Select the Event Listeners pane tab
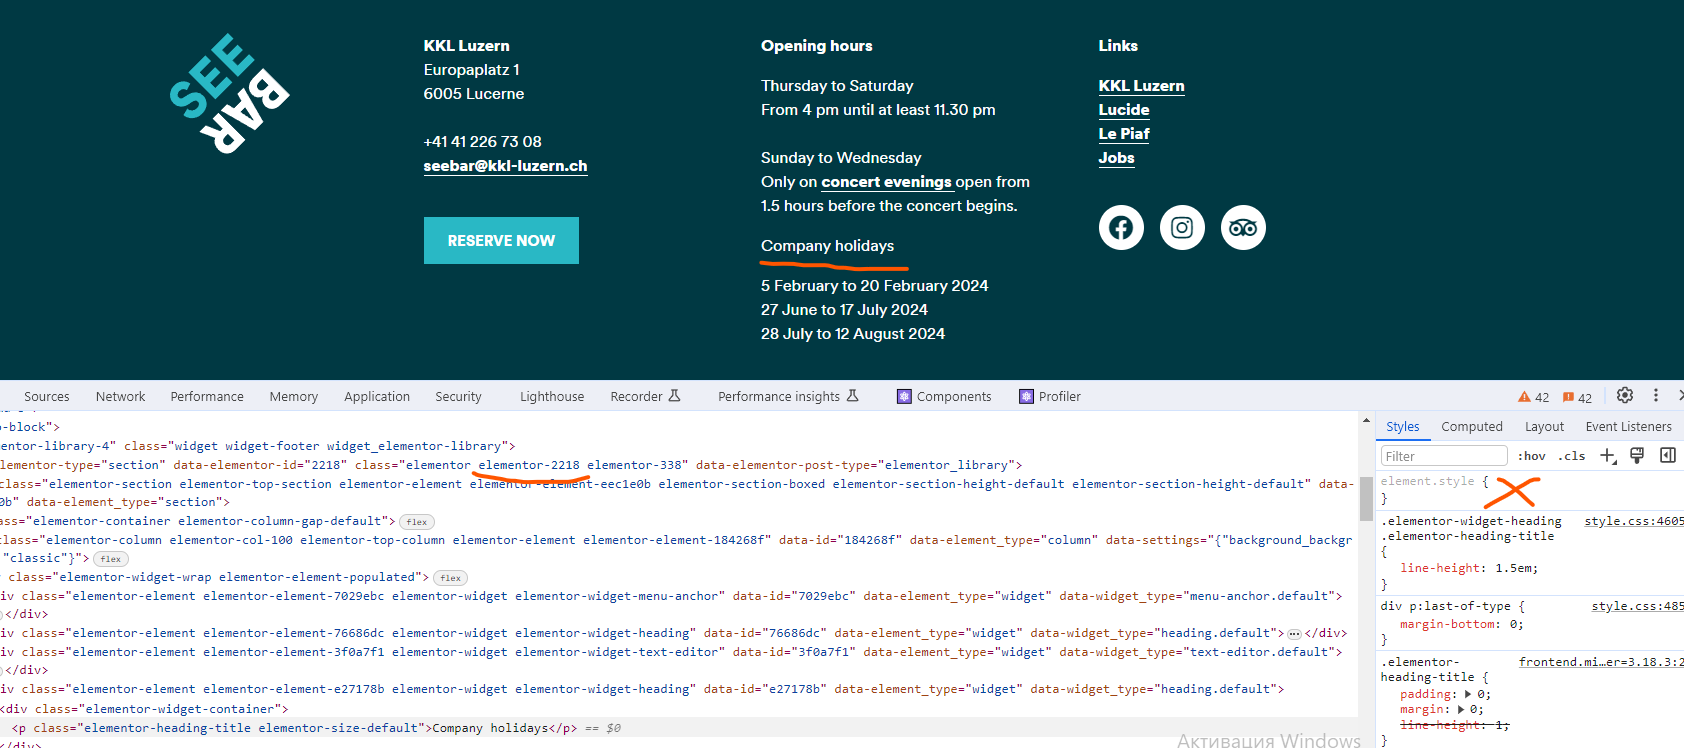This screenshot has width=1684, height=748. coord(1628,426)
